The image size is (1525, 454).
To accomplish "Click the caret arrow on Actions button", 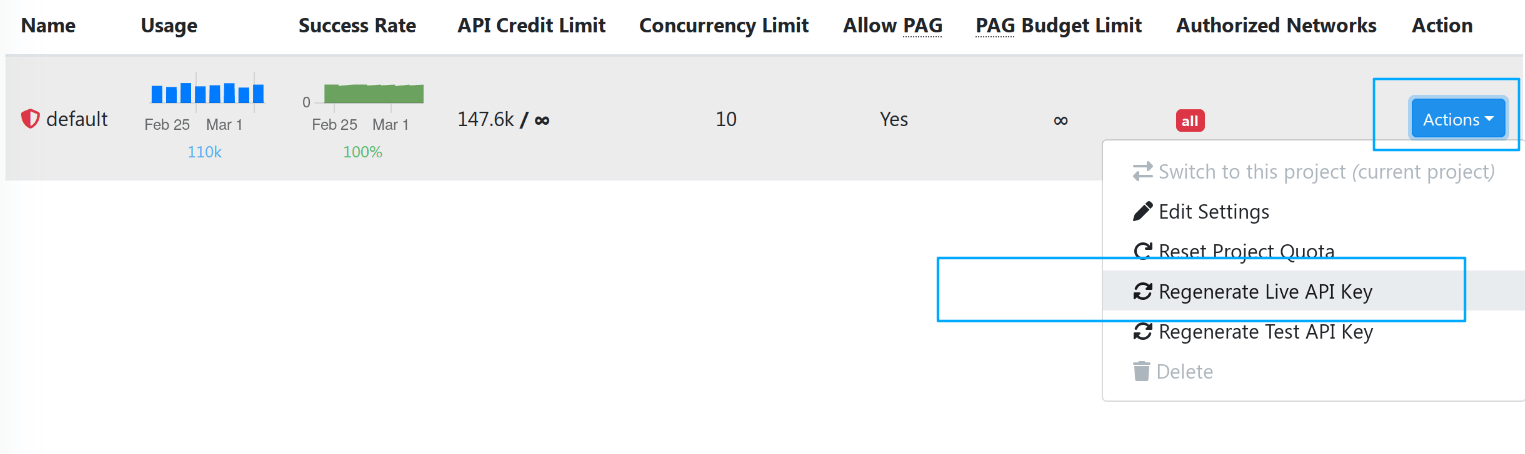I will pyautogui.click(x=1489, y=120).
